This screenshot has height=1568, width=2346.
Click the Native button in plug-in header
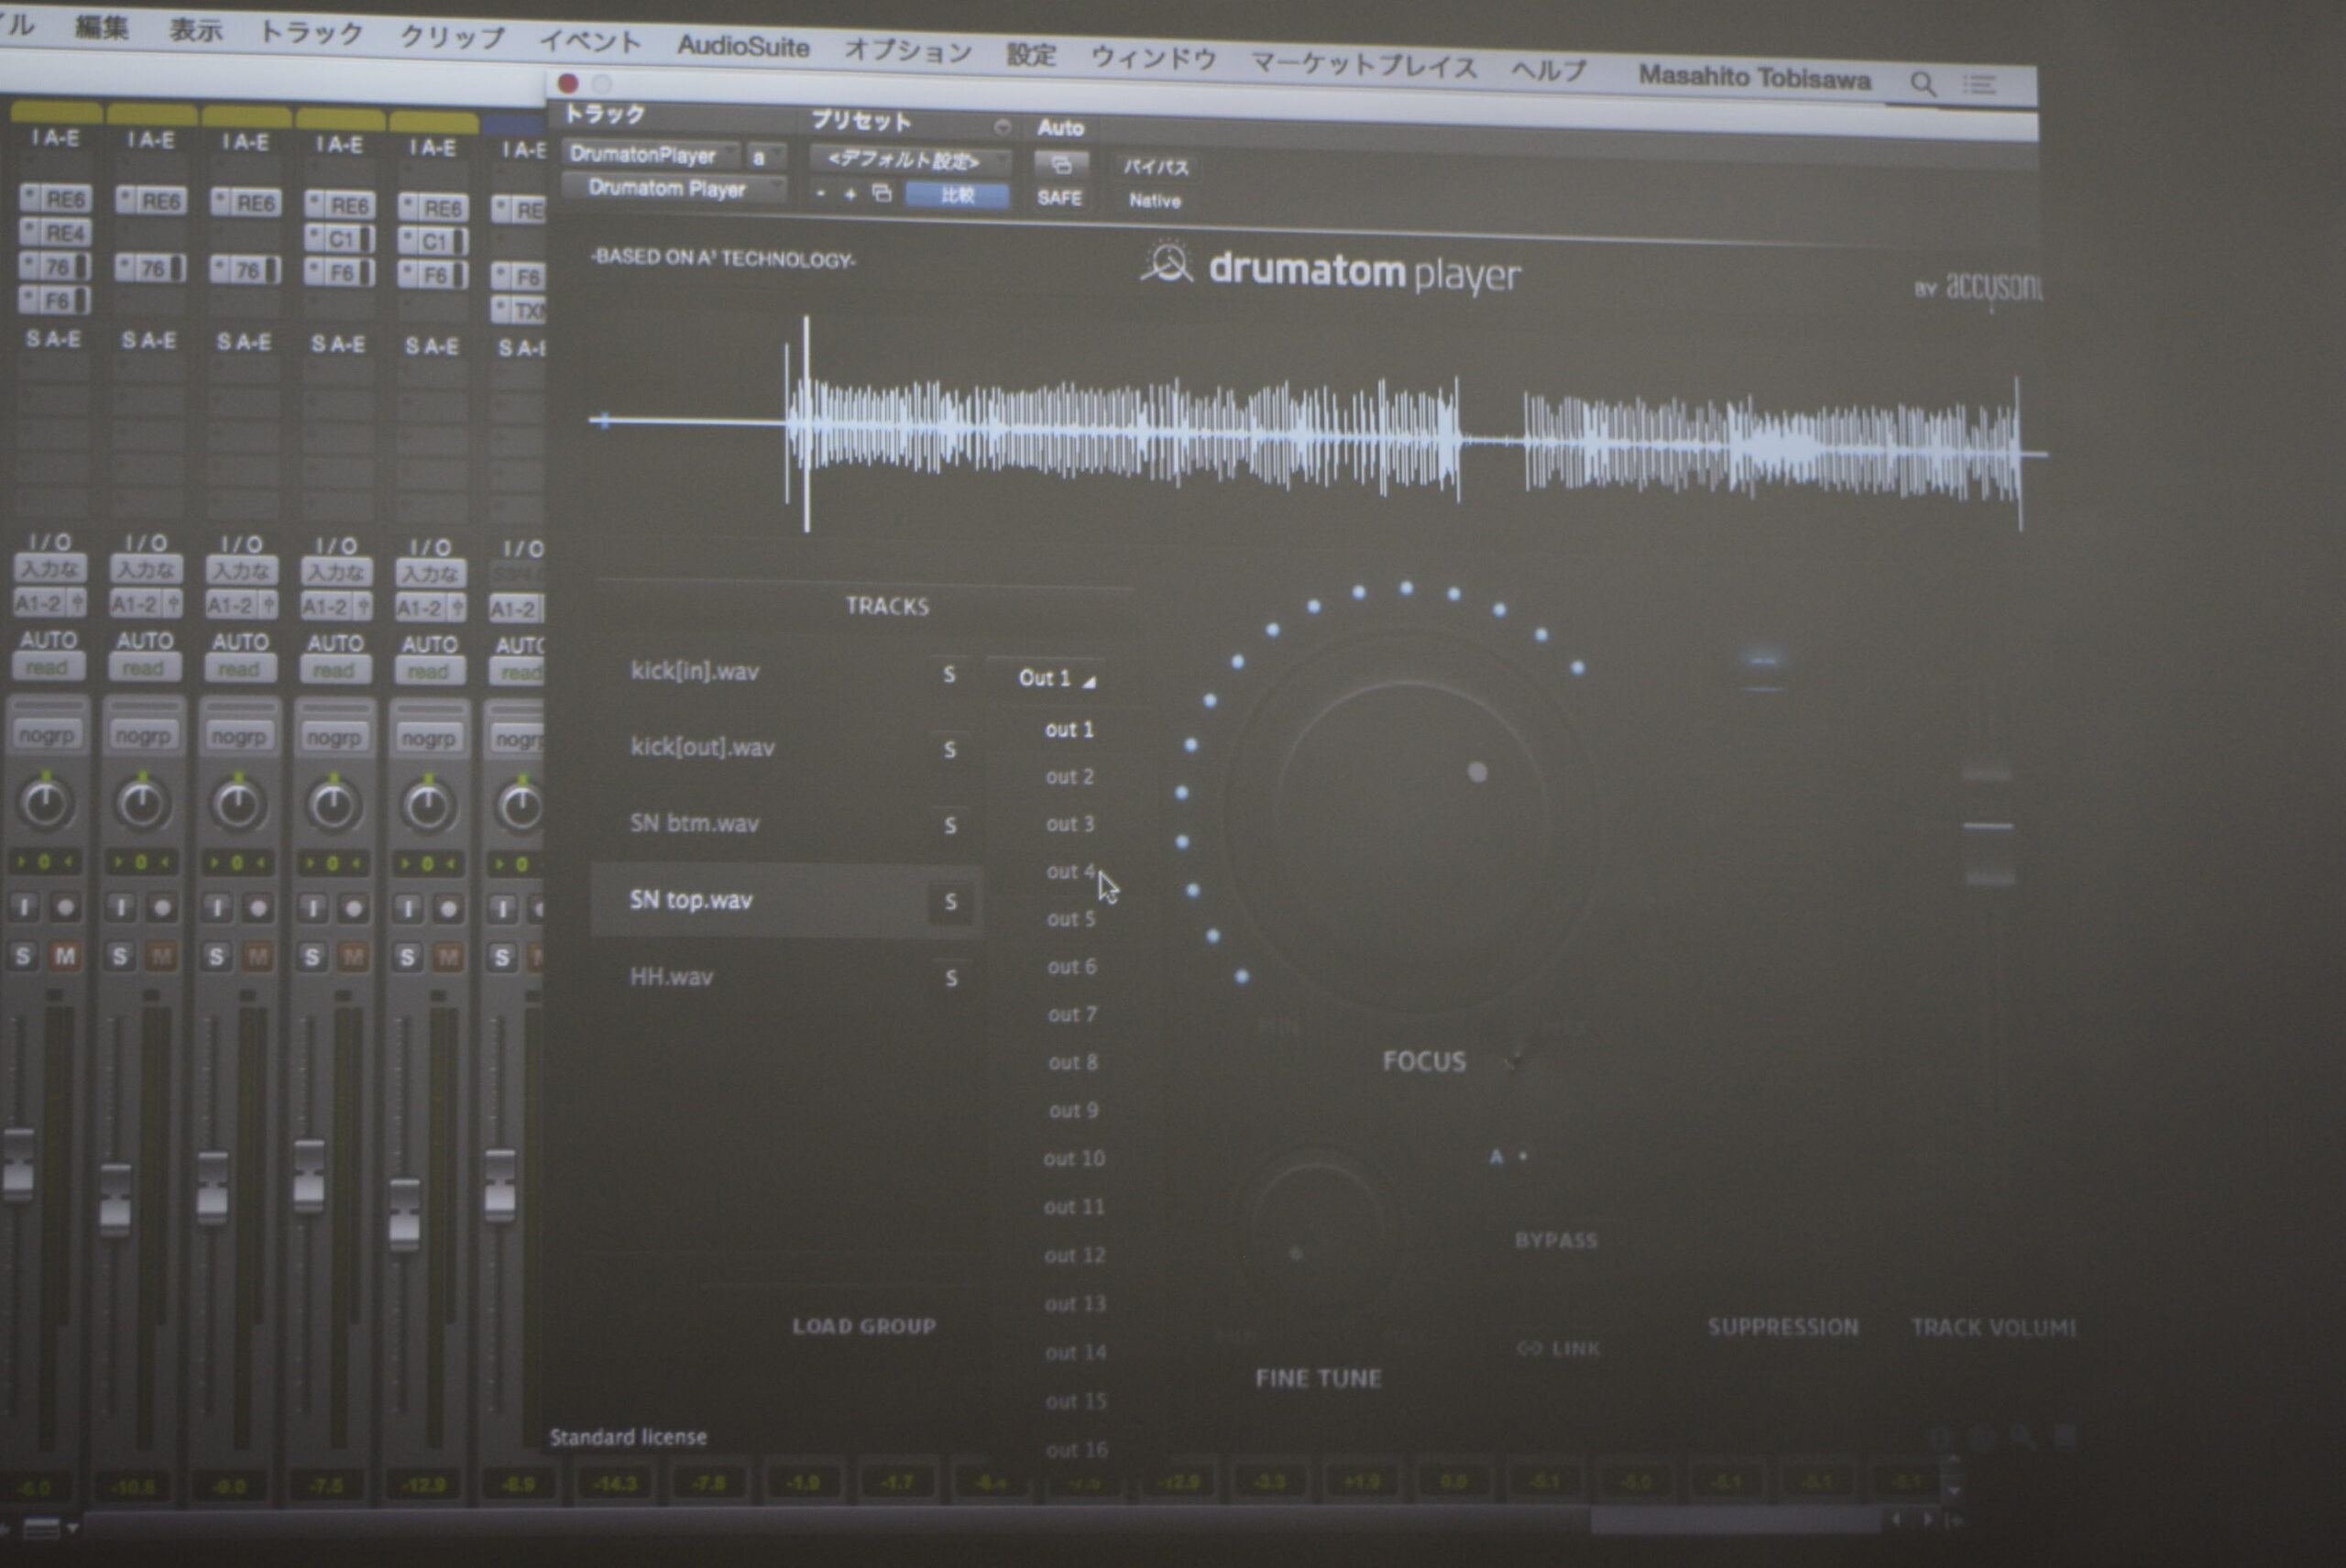click(x=1155, y=200)
